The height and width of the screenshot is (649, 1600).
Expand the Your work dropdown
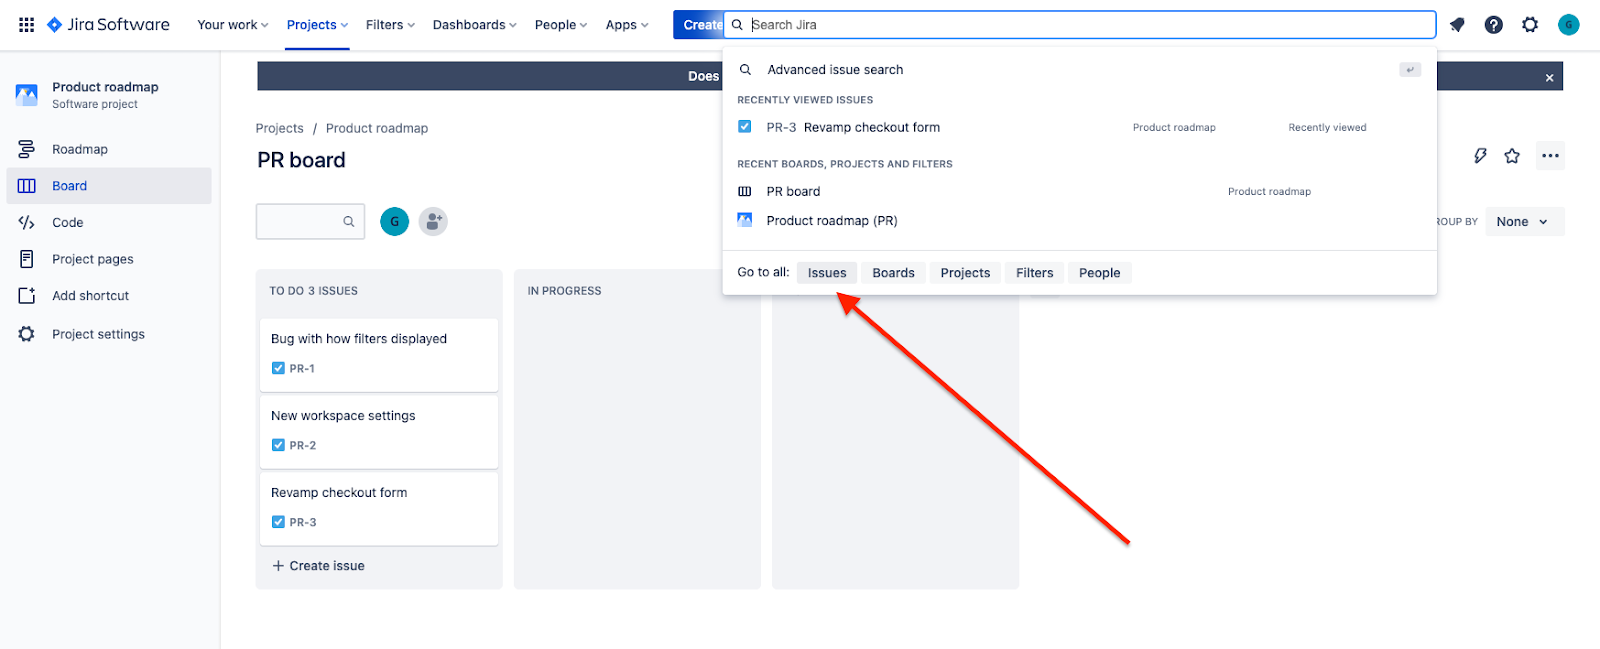tap(233, 25)
